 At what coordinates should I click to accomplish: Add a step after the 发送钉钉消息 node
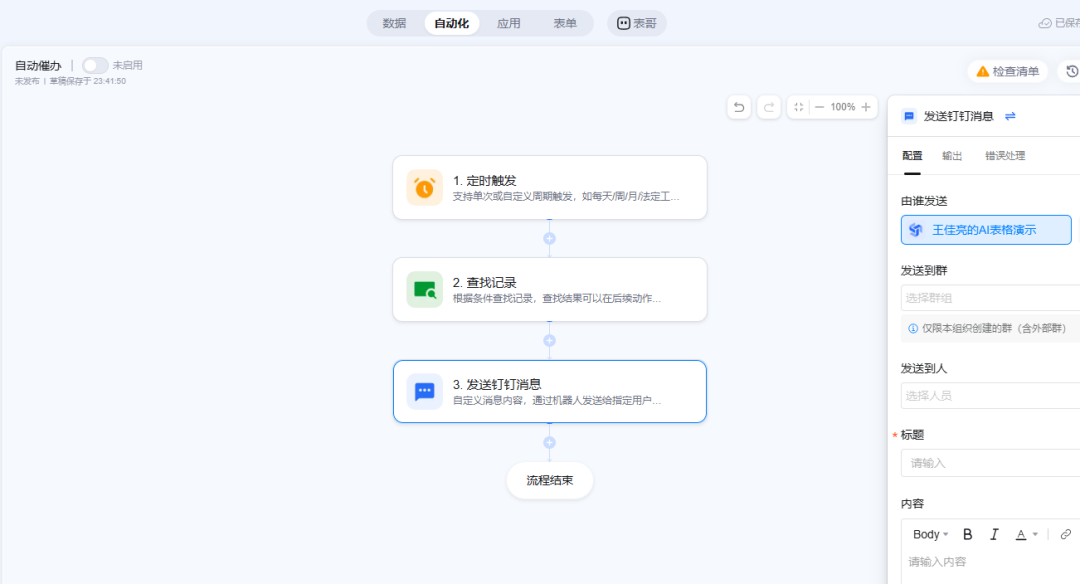point(549,442)
